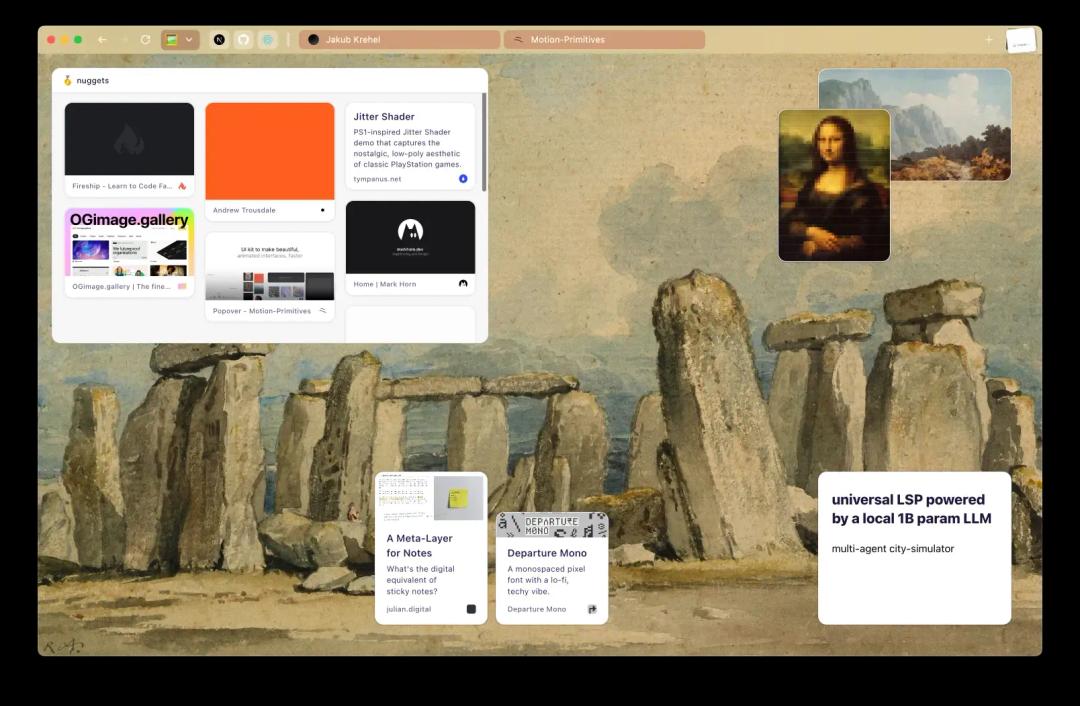The height and width of the screenshot is (706, 1080).
Task: Open the Departure Mono pixel banner image
Action: [552, 525]
